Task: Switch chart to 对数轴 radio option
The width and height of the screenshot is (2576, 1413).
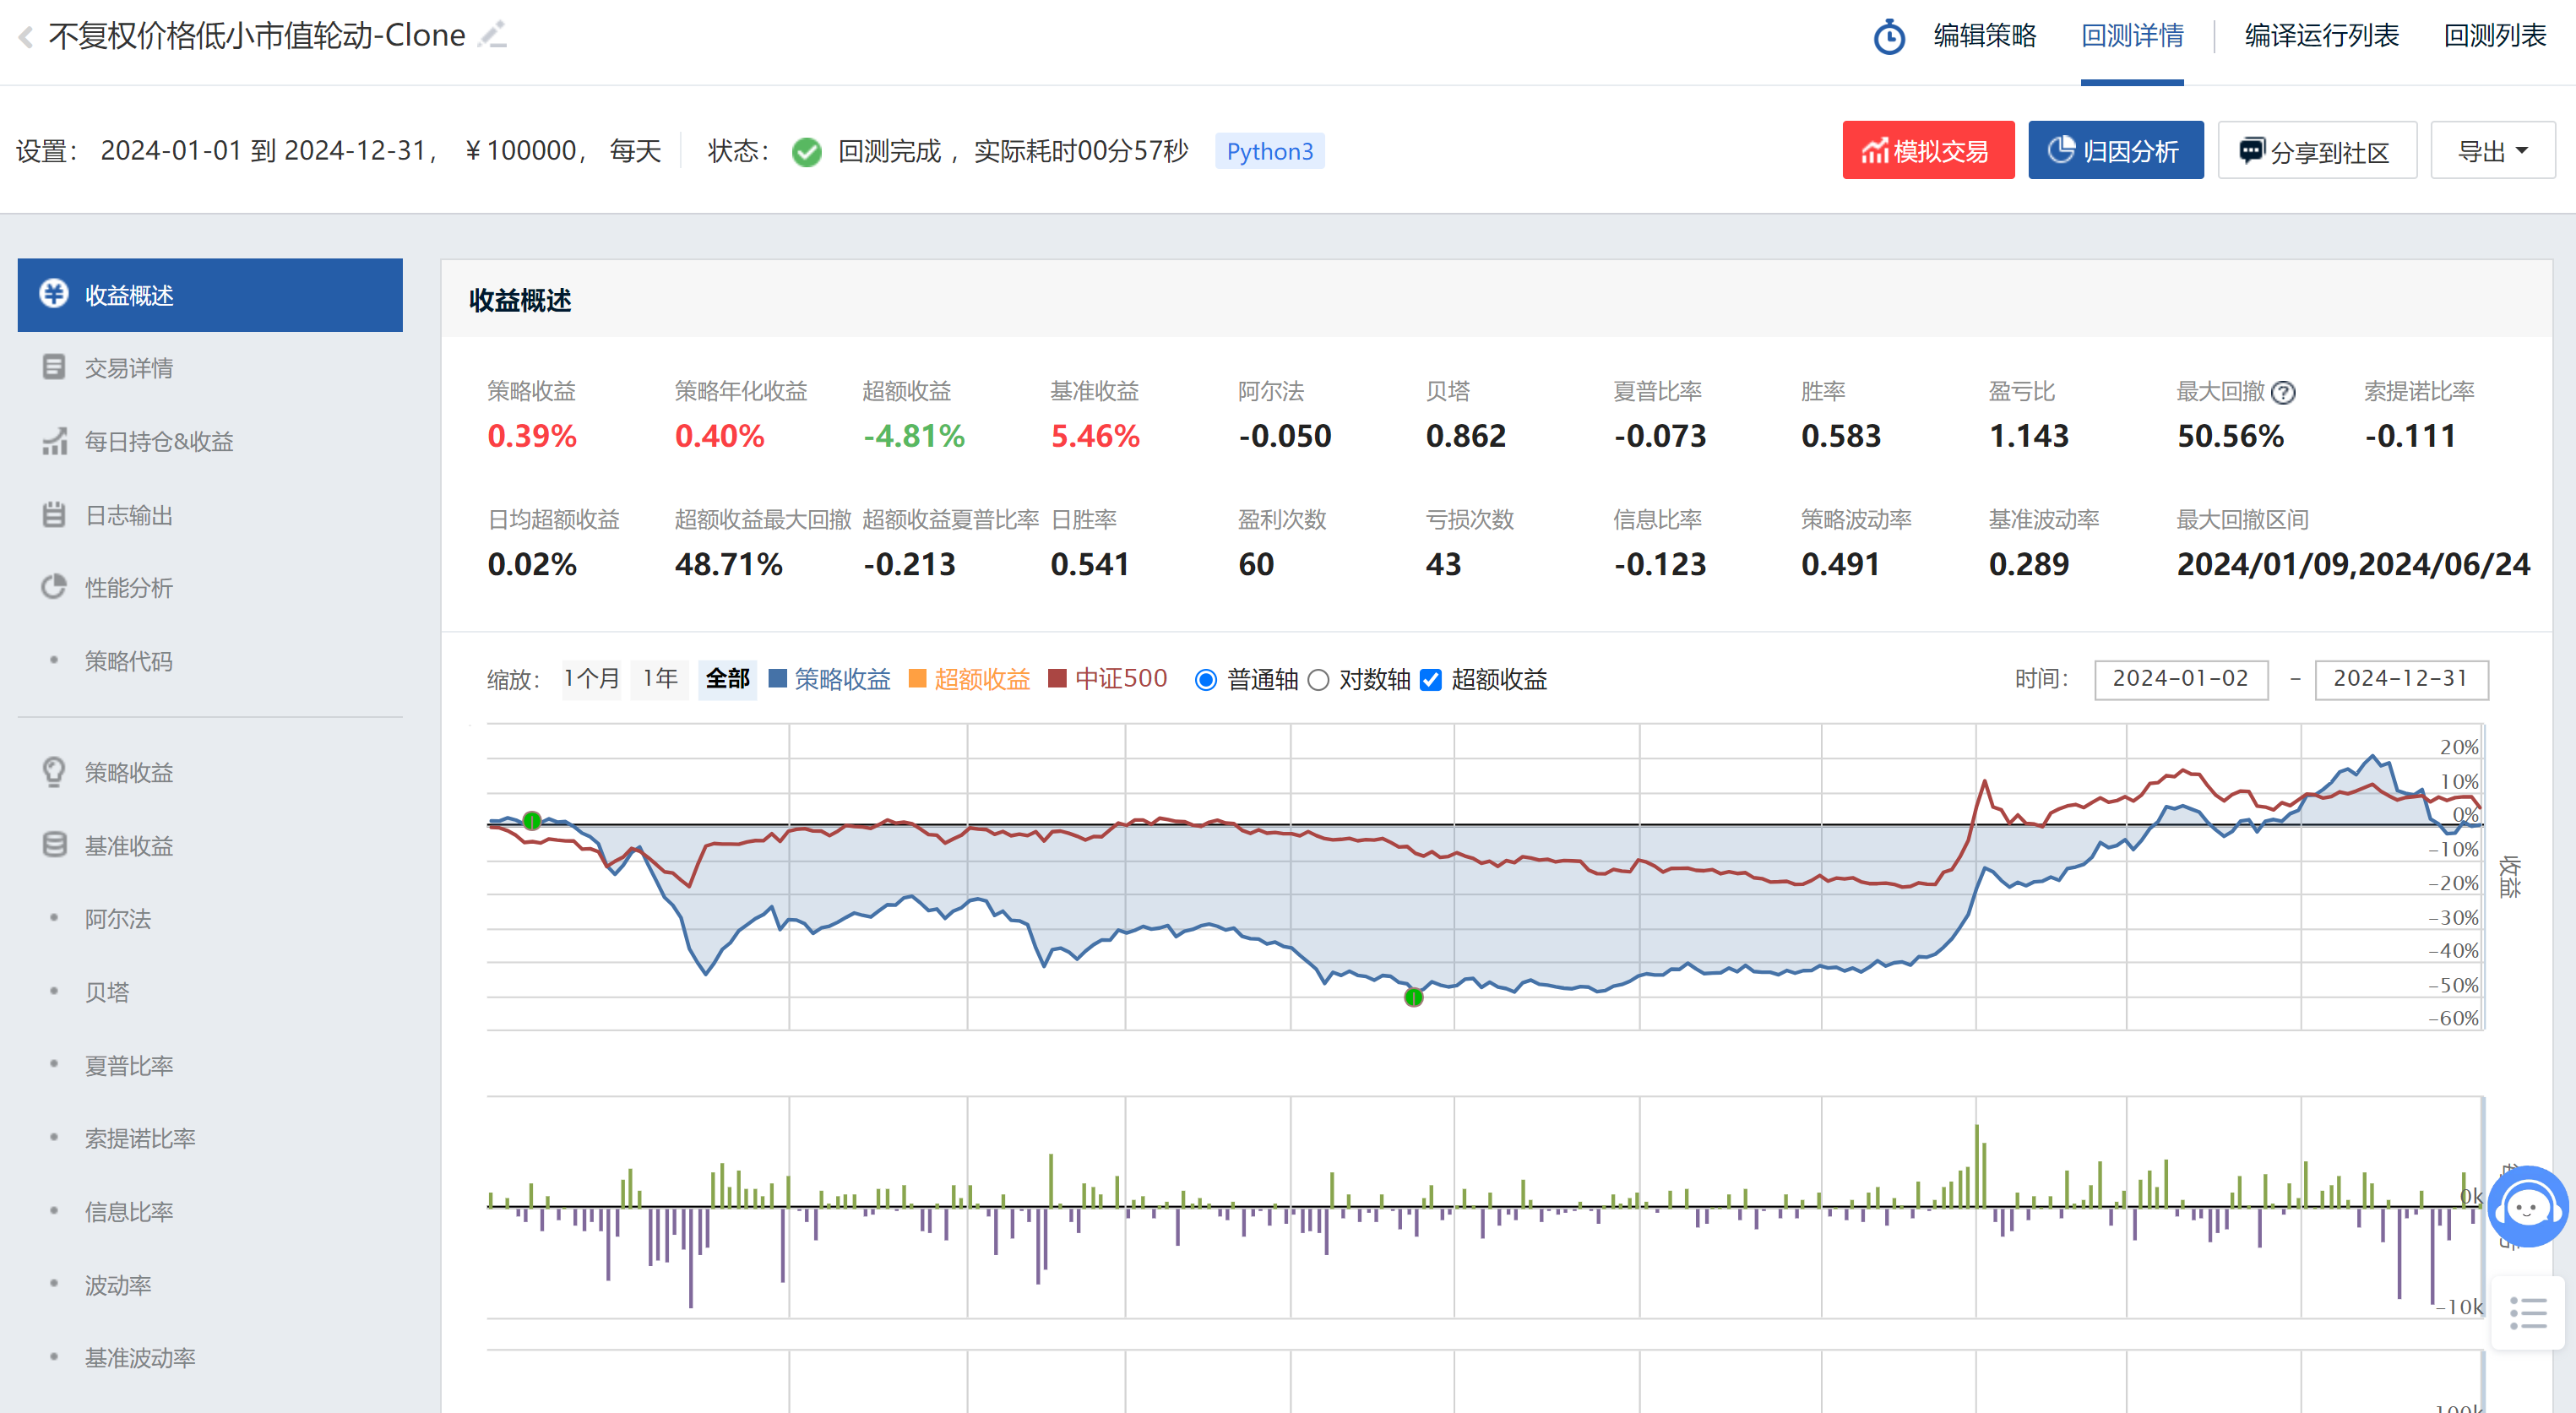Action: click(x=1318, y=680)
